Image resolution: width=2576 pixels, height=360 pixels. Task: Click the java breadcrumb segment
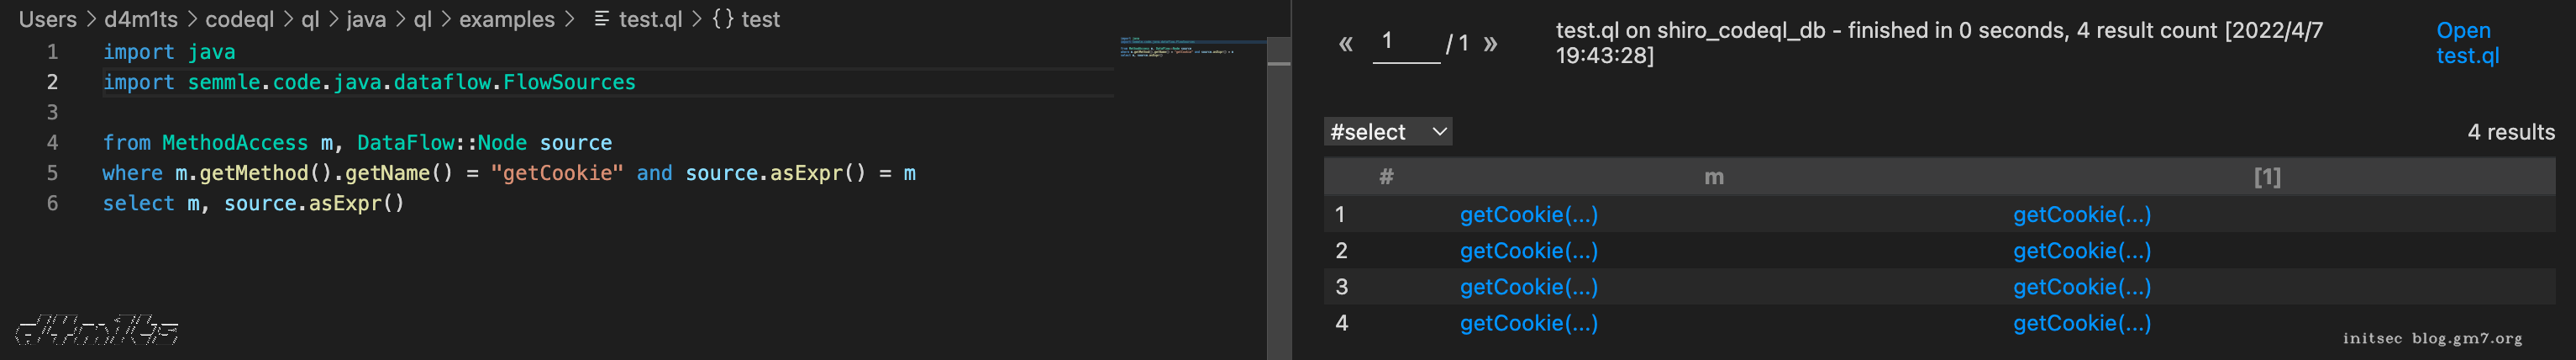pos(366,19)
